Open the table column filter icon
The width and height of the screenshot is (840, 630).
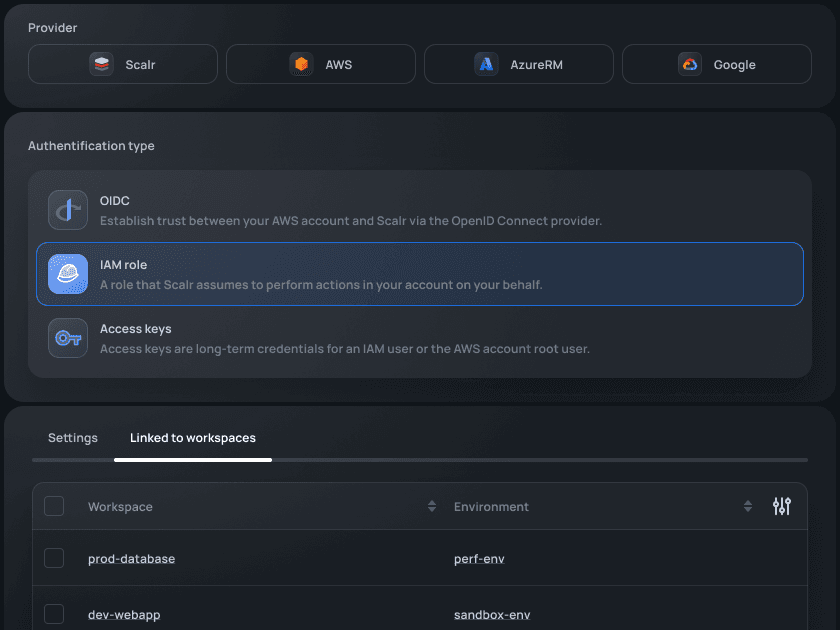[x=782, y=506]
